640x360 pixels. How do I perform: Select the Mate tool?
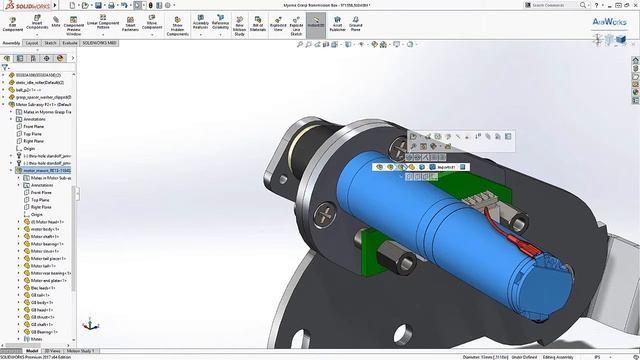(x=56, y=22)
